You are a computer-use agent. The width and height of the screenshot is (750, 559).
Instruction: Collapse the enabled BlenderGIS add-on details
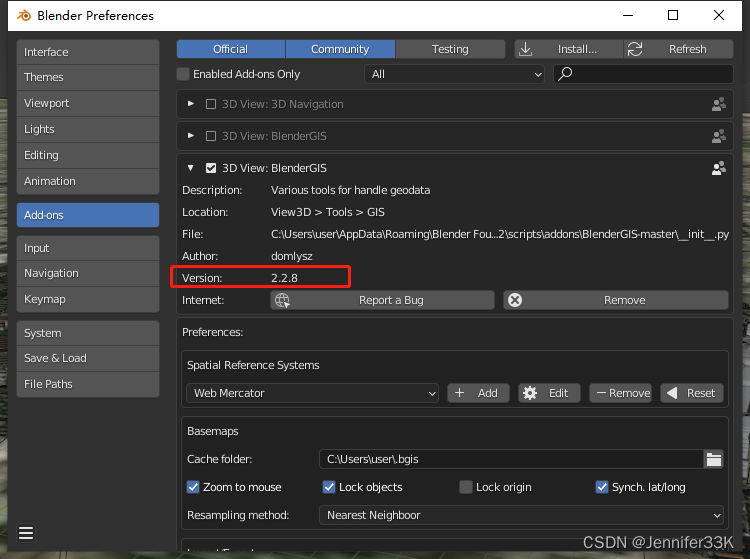[190, 168]
